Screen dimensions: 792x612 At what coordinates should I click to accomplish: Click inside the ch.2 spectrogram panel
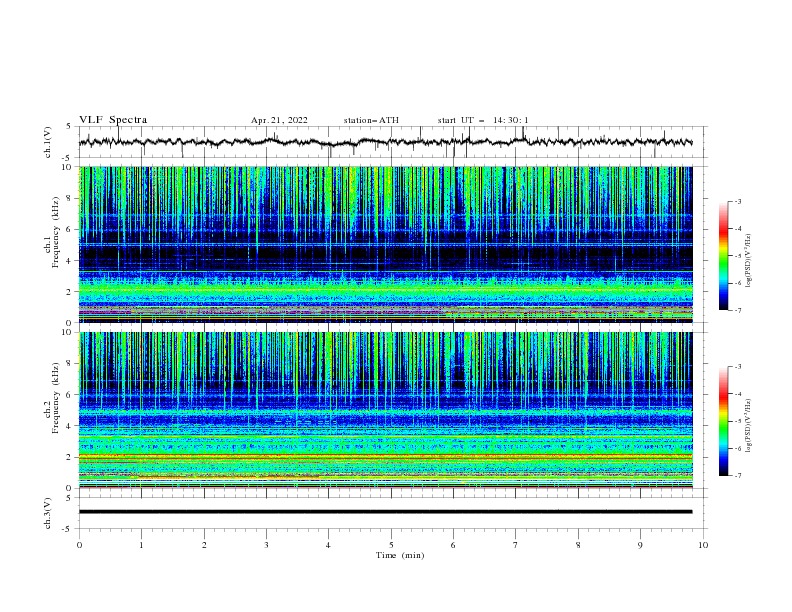[385, 410]
